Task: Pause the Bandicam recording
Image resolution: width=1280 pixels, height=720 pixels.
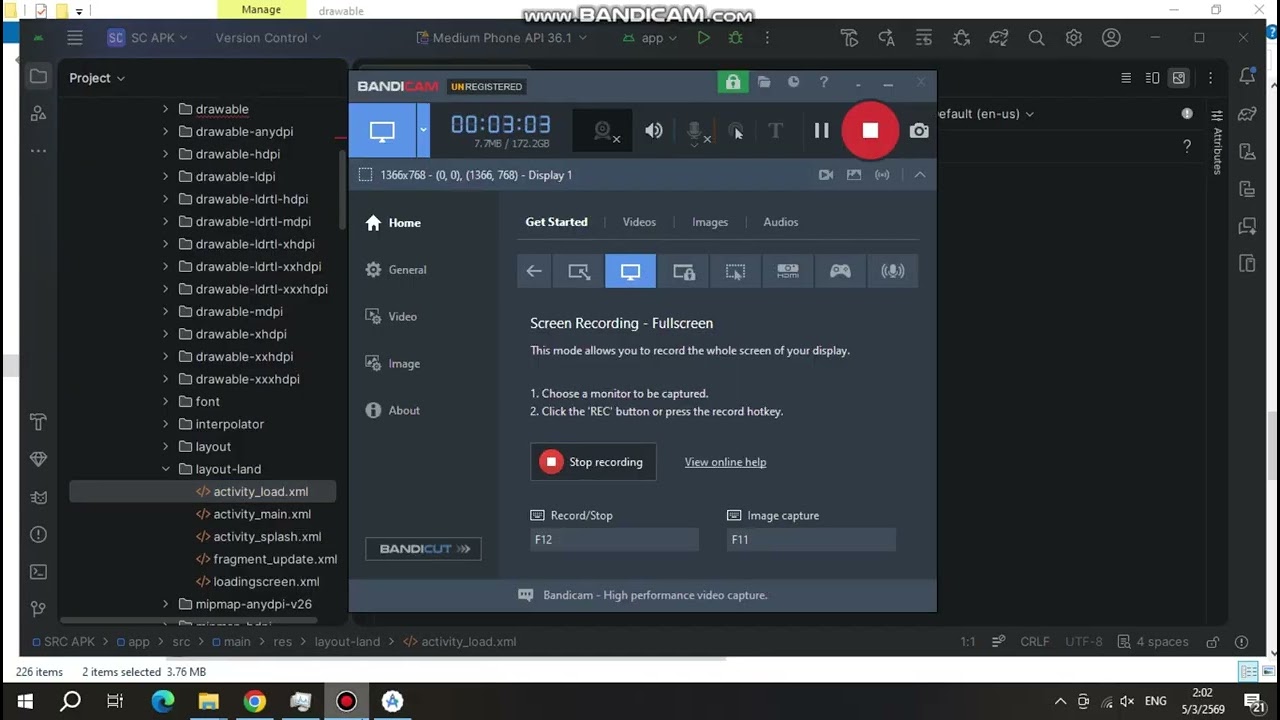Action: click(x=821, y=130)
